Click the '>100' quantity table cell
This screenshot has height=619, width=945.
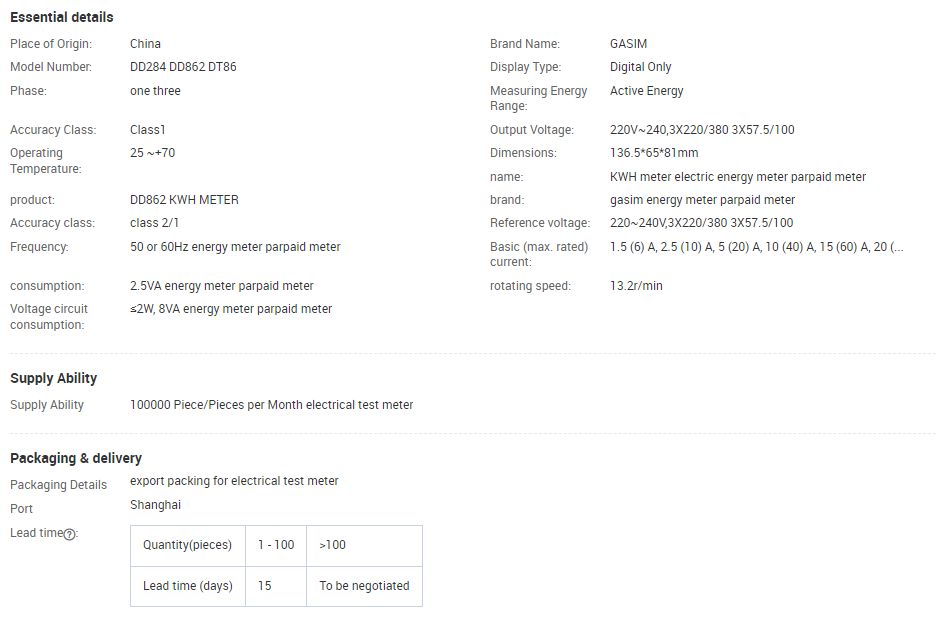333,545
